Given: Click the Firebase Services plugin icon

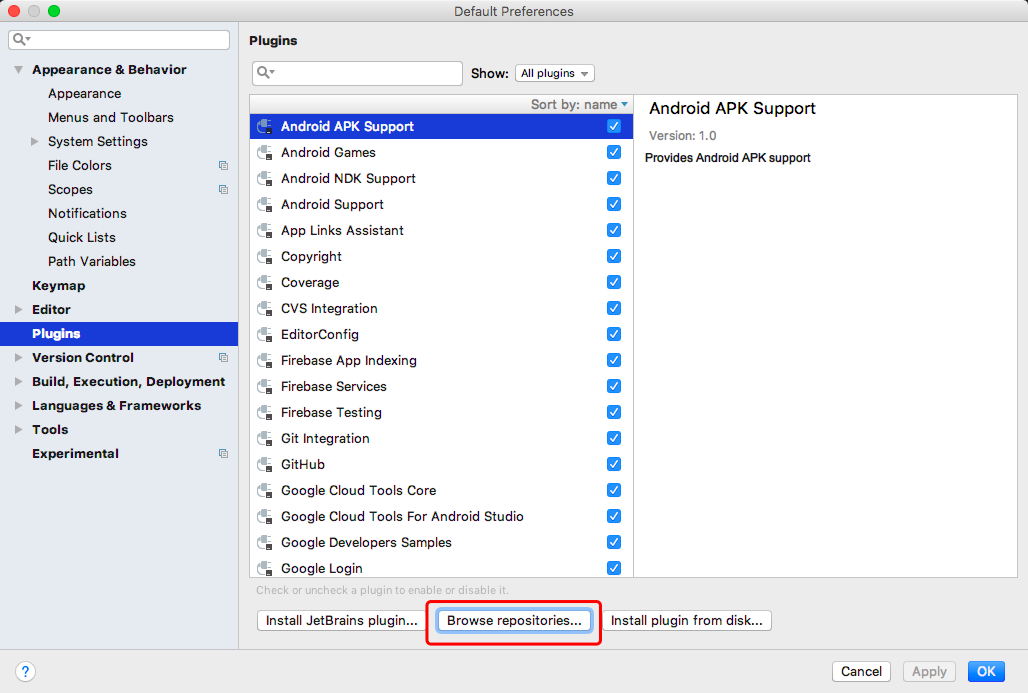Looking at the screenshot, I should click(x=265, y=387).
